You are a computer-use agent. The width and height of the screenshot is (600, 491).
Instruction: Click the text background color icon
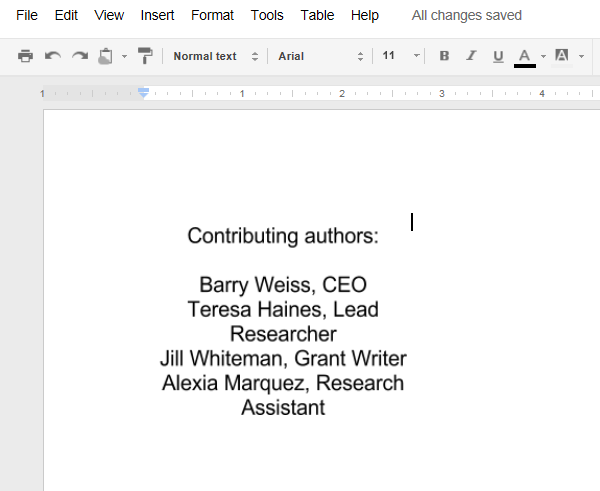click(562, 57)
